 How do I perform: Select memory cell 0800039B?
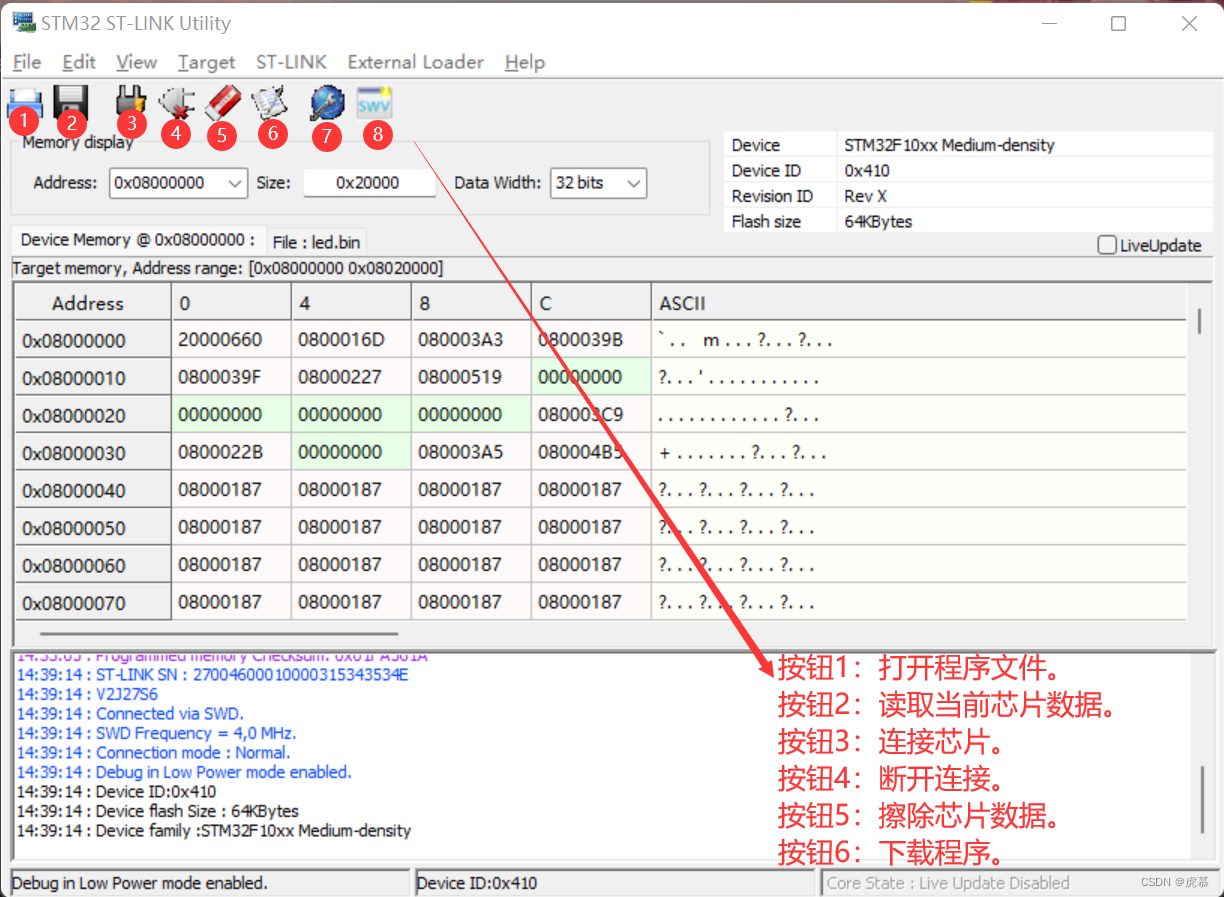[x=591, y=340]
